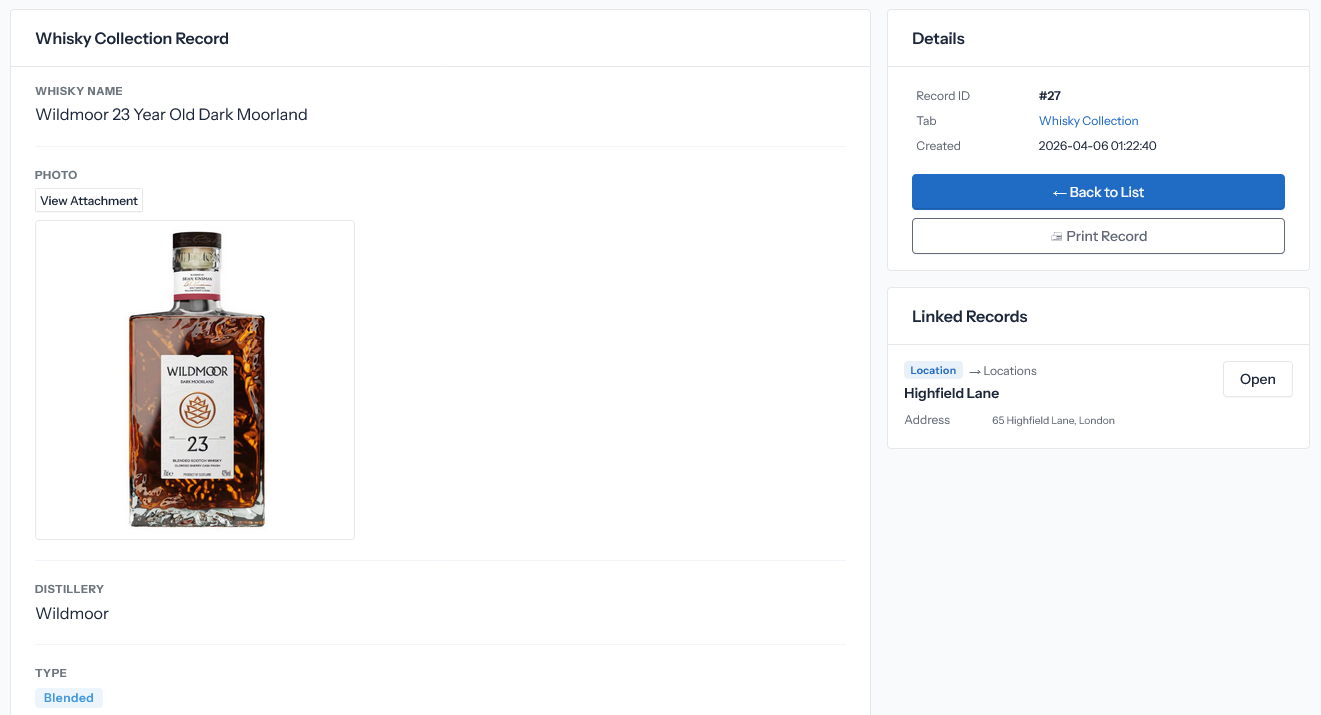The width and height of the screenshot is (1321, 715).
Task: Follow the Whisky Collection tab link
Action: tap(1088, 121)
